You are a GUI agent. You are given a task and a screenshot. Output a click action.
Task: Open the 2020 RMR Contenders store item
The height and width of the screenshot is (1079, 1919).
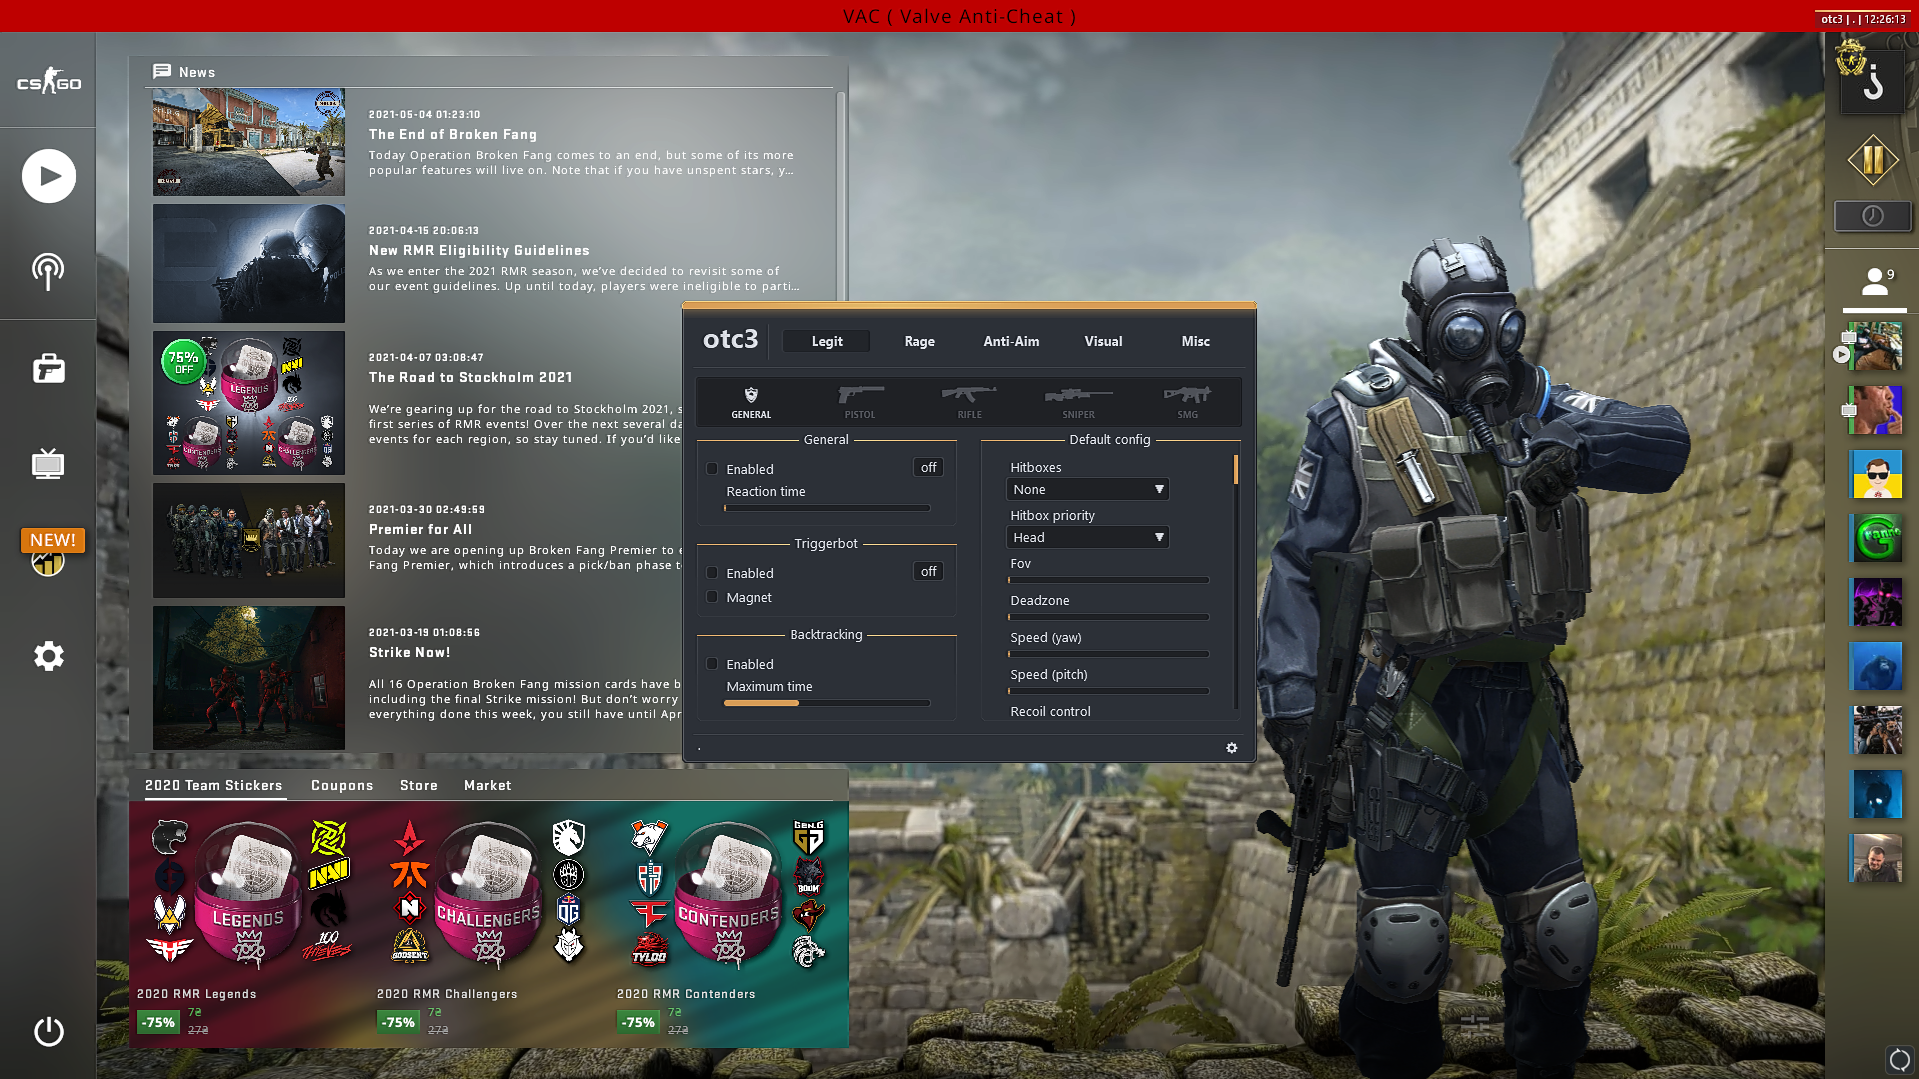click(729, 923)
